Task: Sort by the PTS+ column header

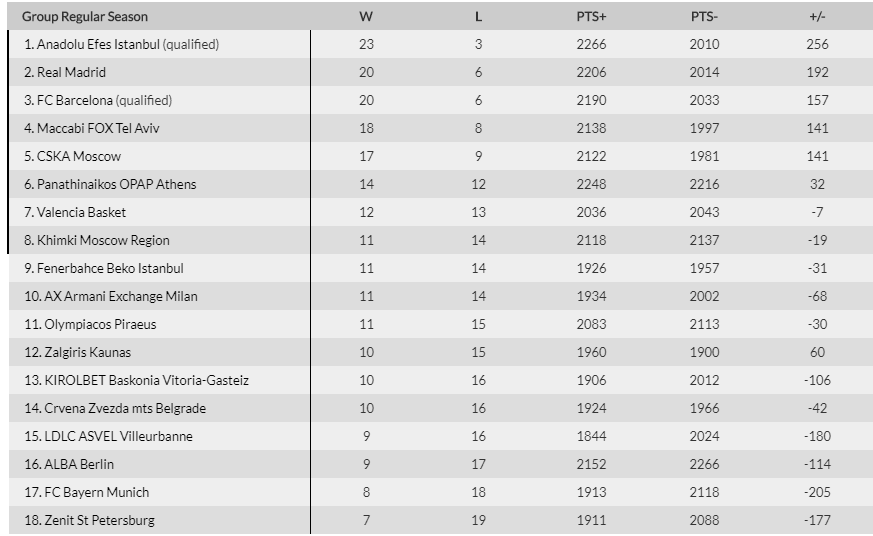Action: click(x=591, y=17)
